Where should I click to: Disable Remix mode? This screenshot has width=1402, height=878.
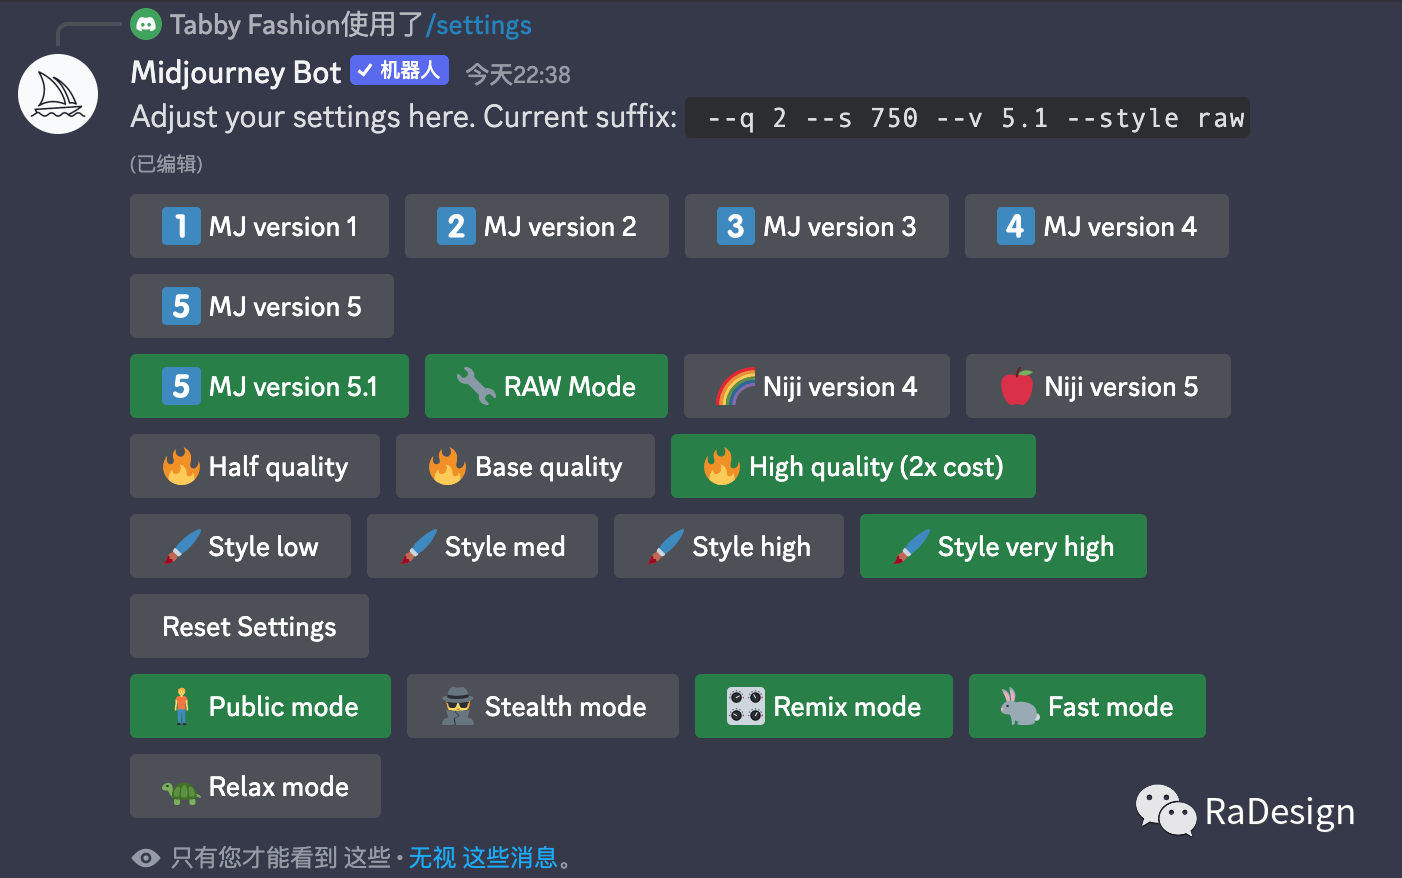(x=824, y=706)
